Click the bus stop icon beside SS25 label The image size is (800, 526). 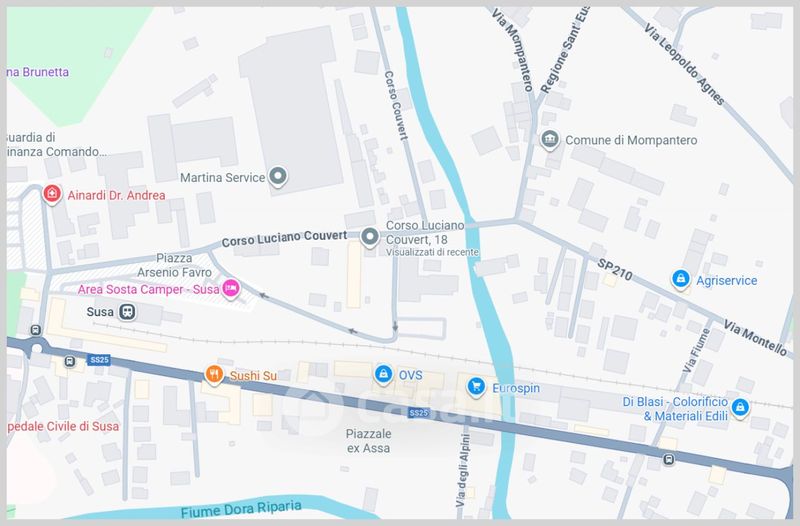70,362
